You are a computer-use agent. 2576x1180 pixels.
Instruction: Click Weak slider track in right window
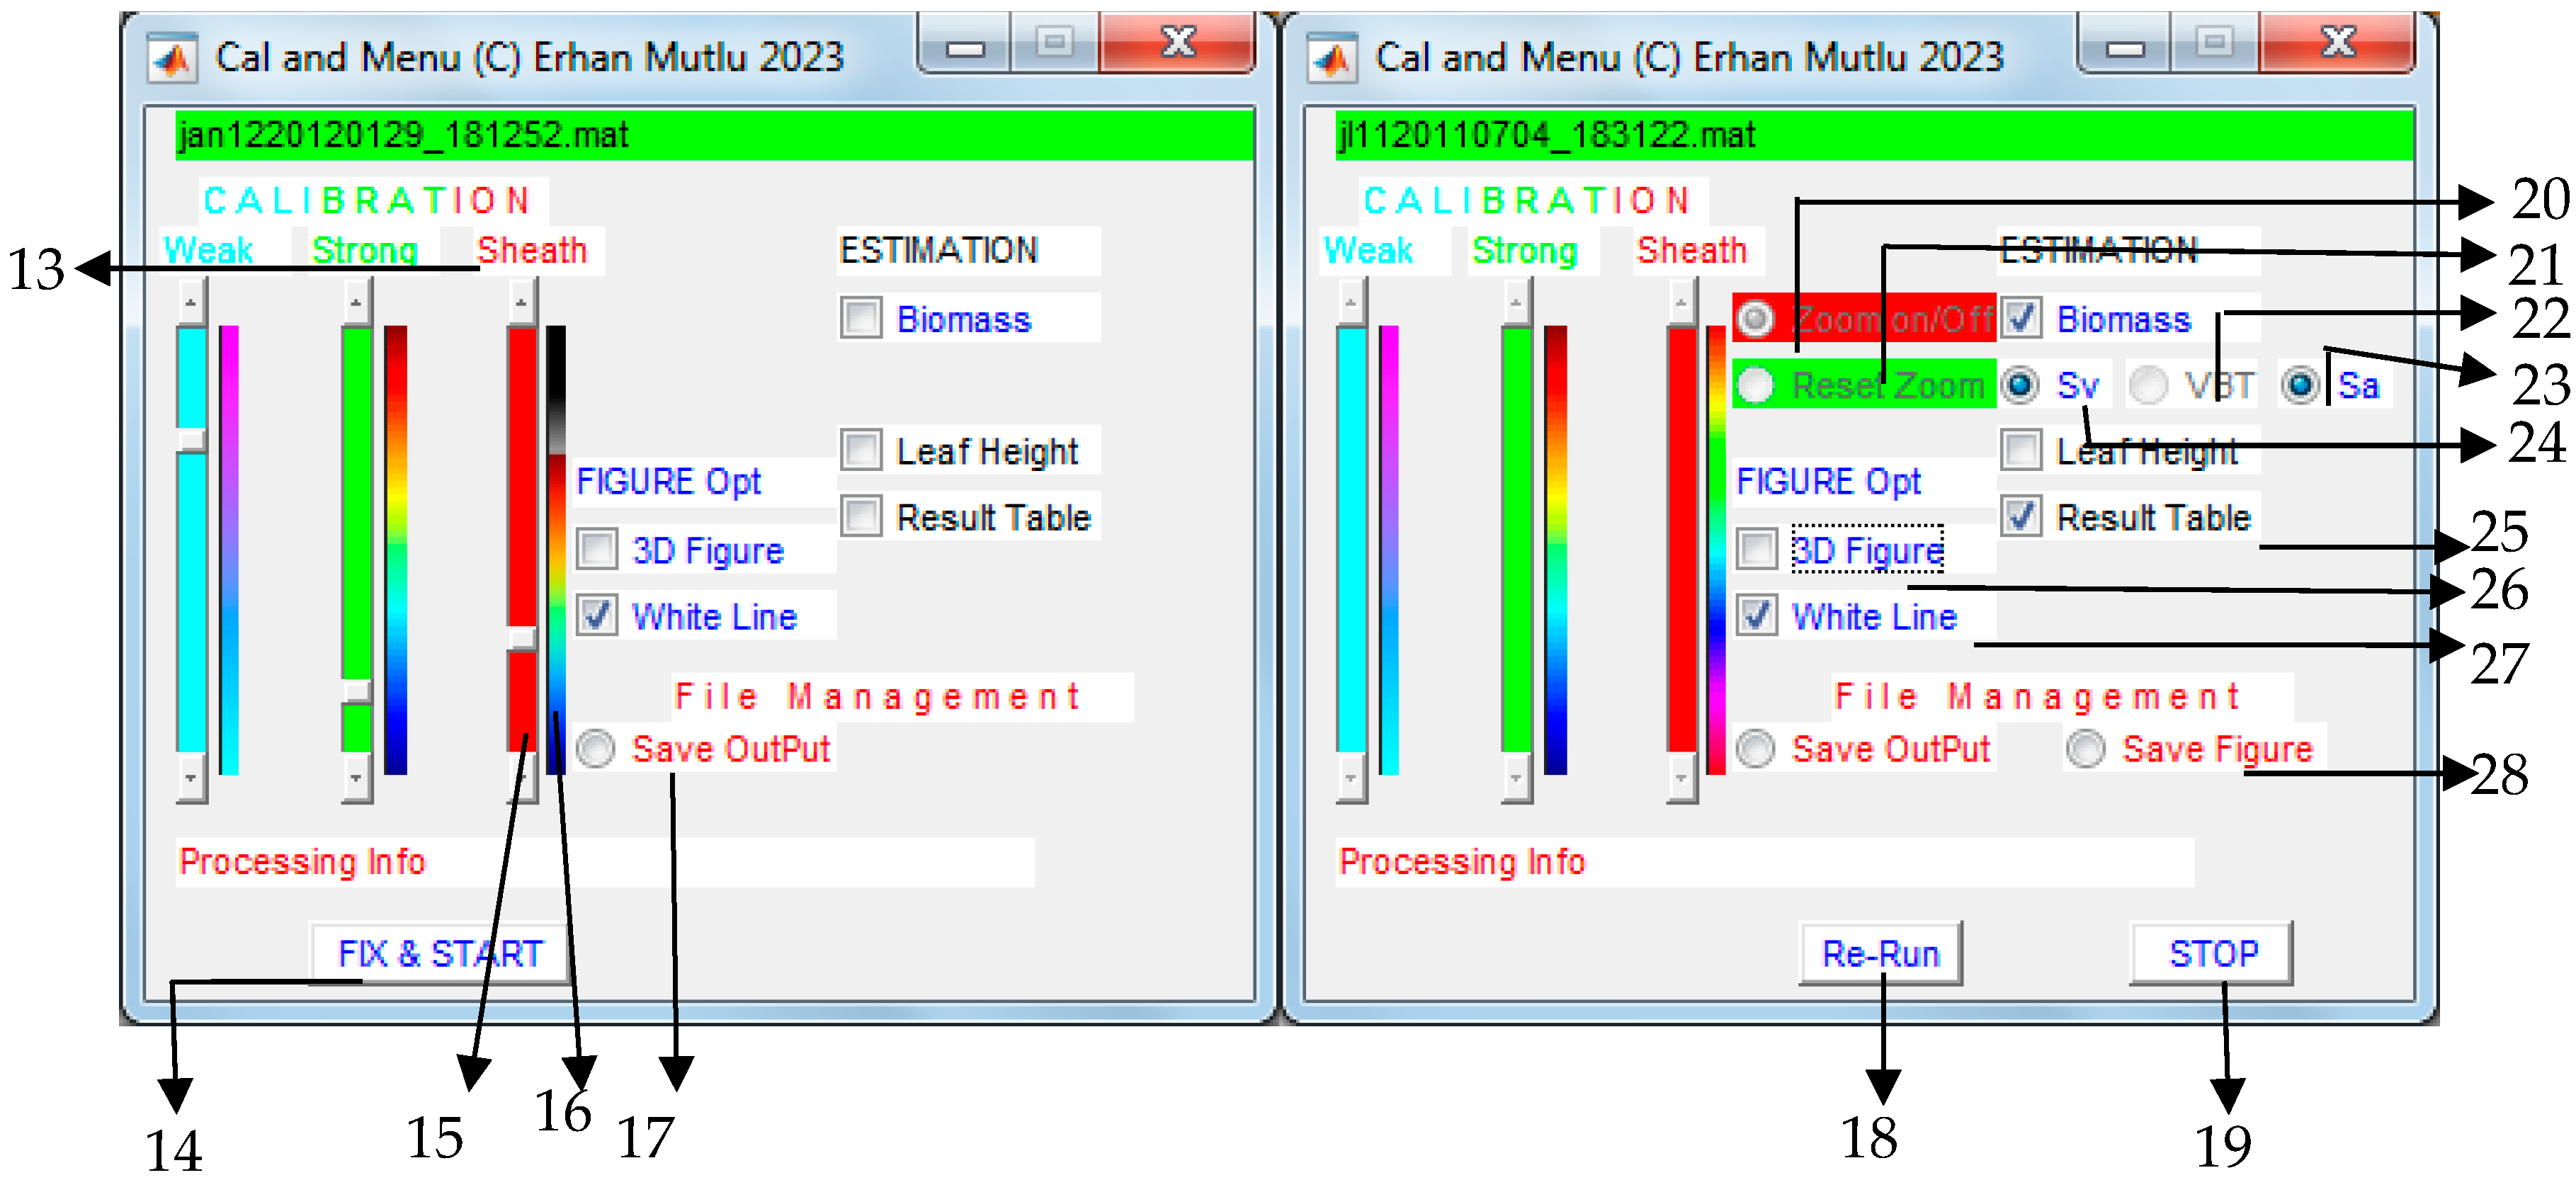1351,540
